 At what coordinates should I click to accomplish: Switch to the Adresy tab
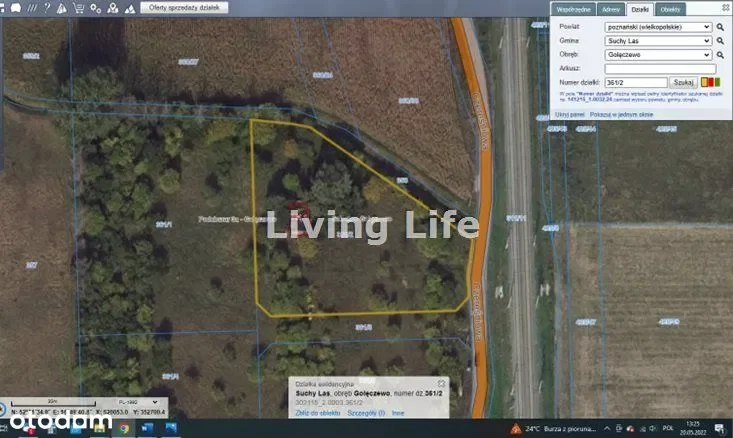point(612,9)
